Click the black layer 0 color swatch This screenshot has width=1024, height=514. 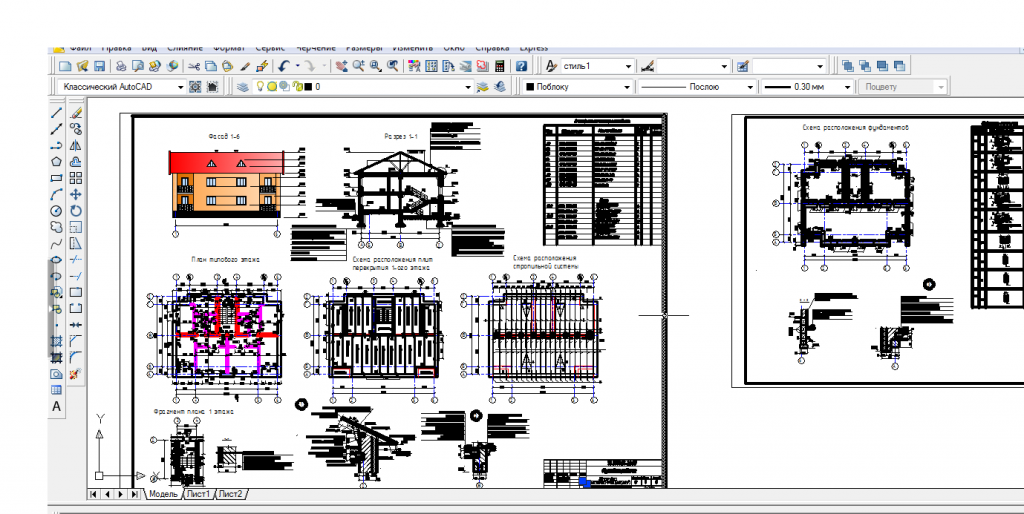point(308,86)
